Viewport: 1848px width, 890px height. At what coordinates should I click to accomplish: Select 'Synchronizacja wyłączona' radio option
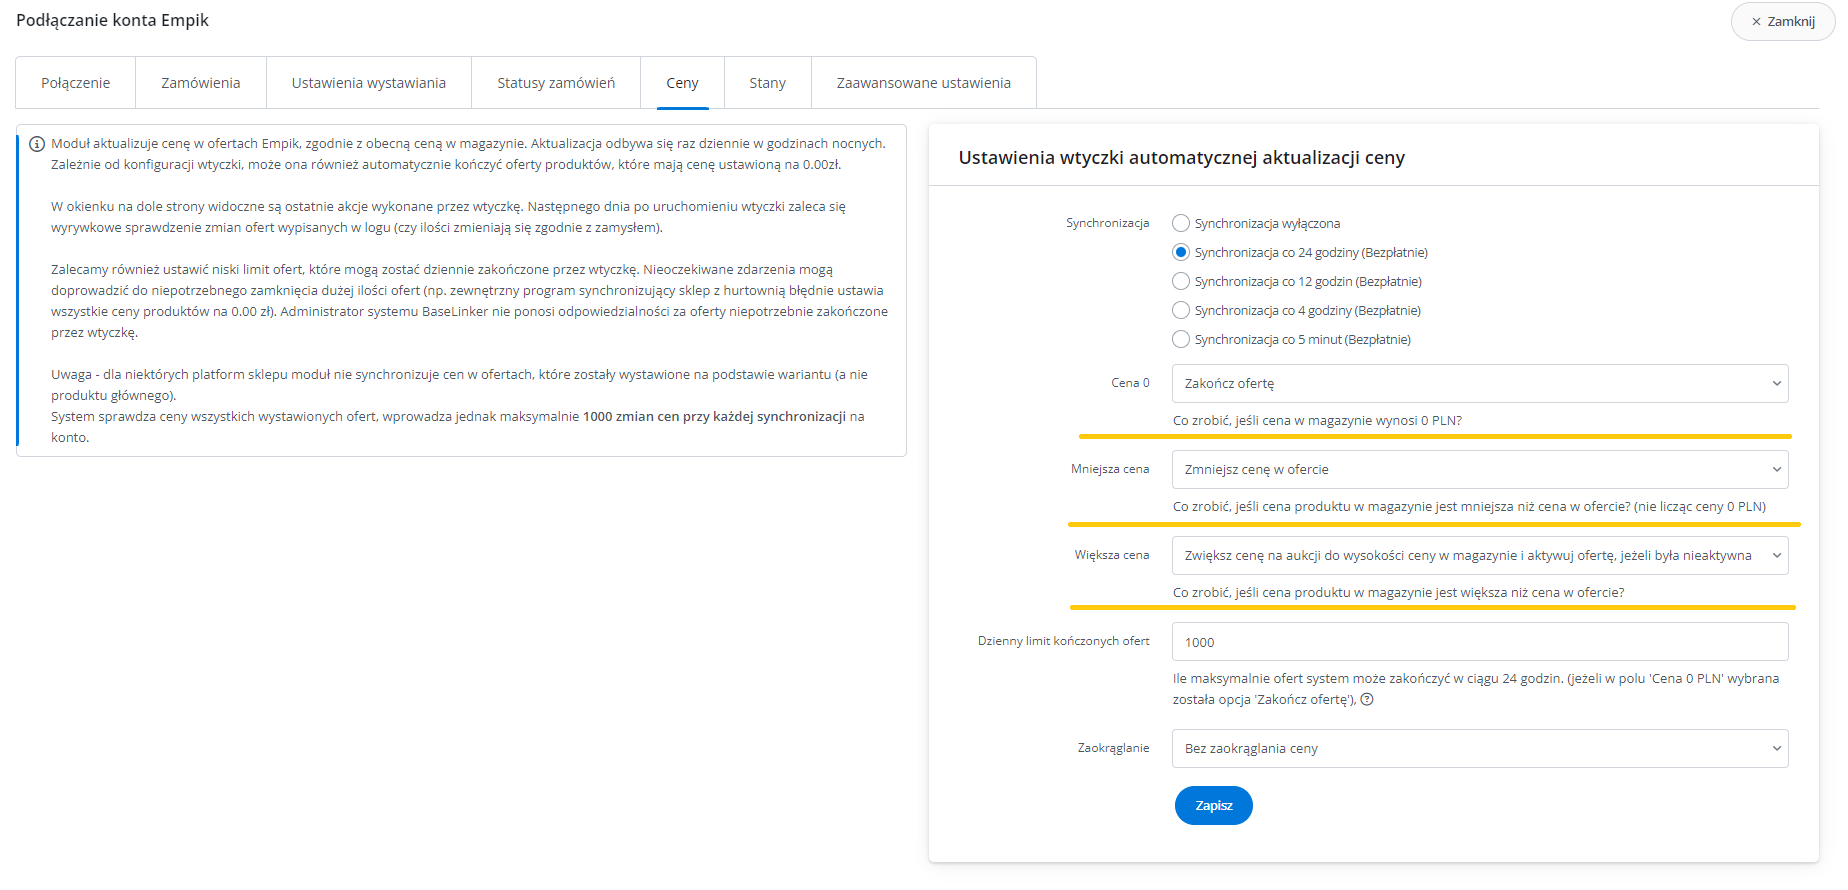(1181, 223)
